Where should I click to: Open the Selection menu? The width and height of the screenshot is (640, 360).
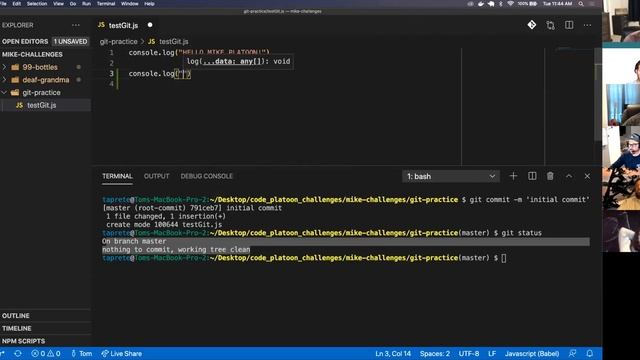pyautogui.click(x=37, y=4)
